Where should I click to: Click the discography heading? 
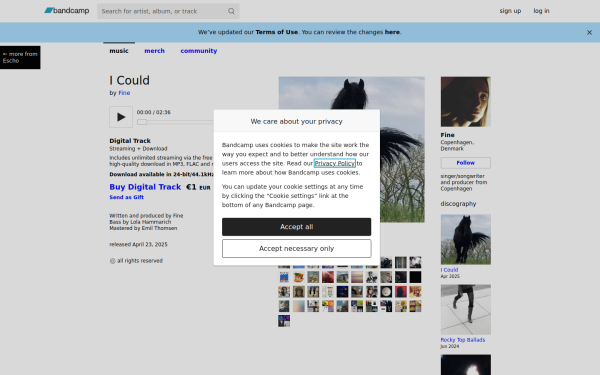[458, 204]
